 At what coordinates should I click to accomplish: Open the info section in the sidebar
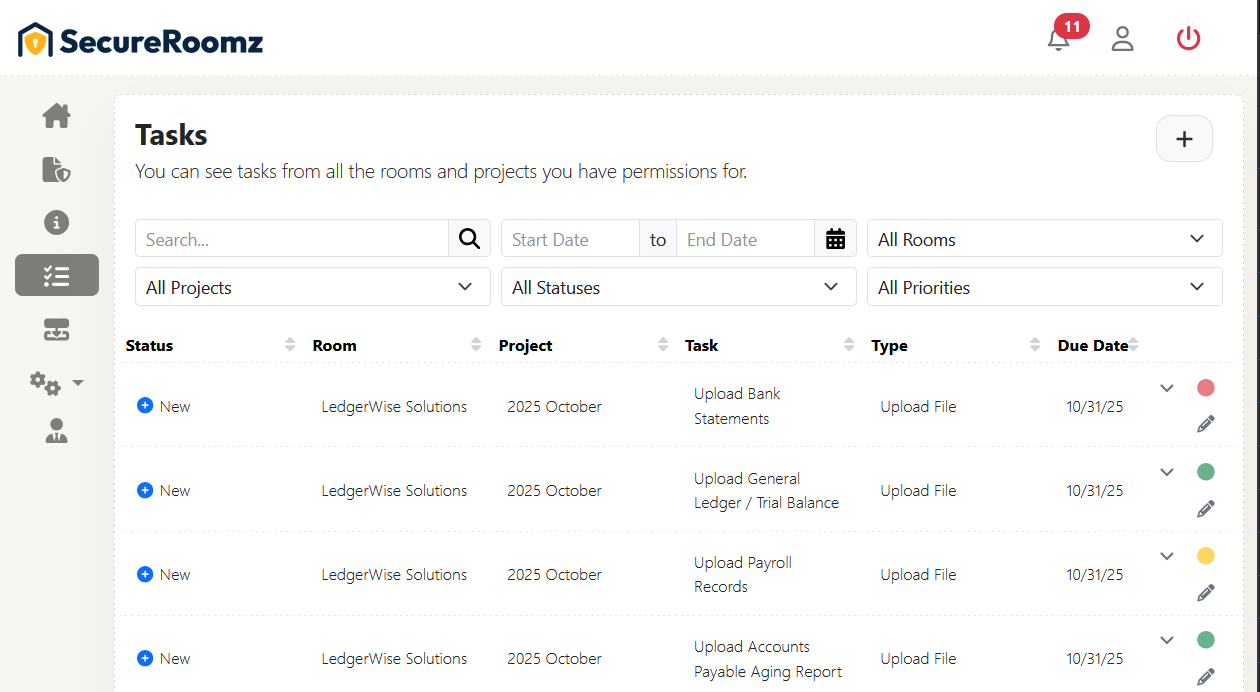[56, 222]
